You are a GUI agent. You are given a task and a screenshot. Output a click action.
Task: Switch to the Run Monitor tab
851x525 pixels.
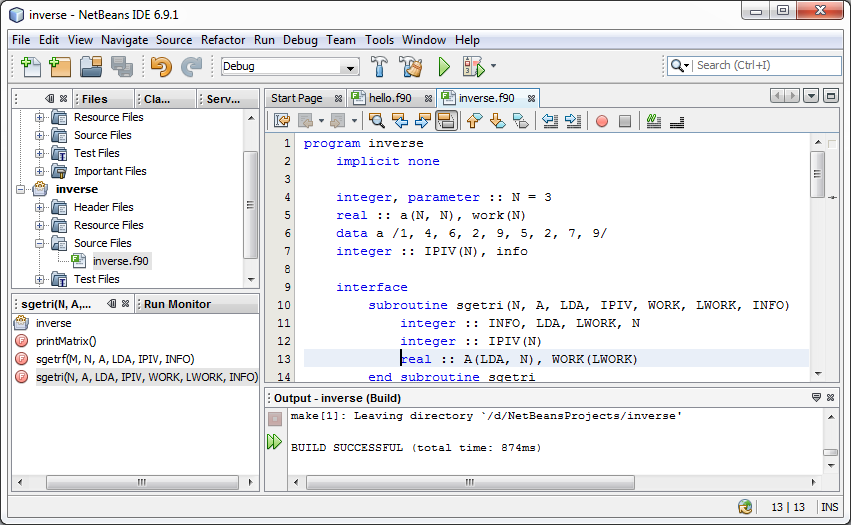pyautogui.click(x=177, y=304)
